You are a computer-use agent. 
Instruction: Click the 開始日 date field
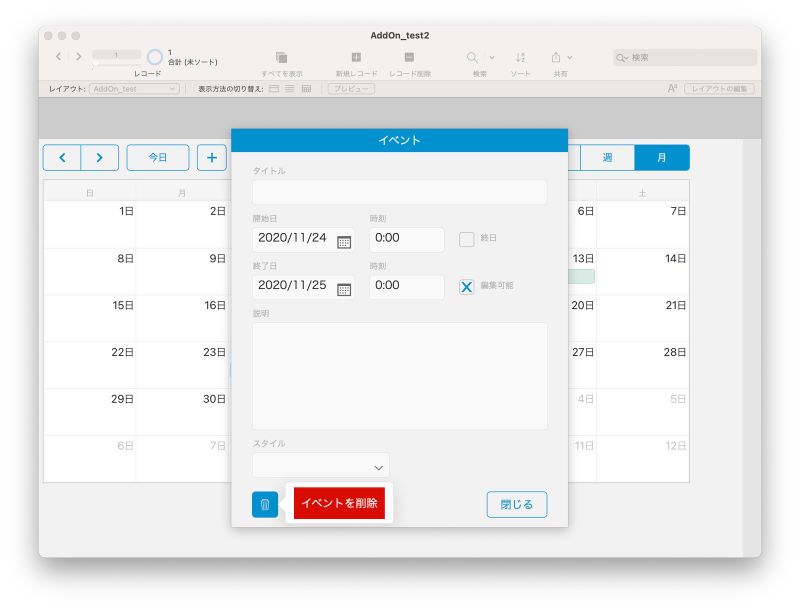coord(303,239)
